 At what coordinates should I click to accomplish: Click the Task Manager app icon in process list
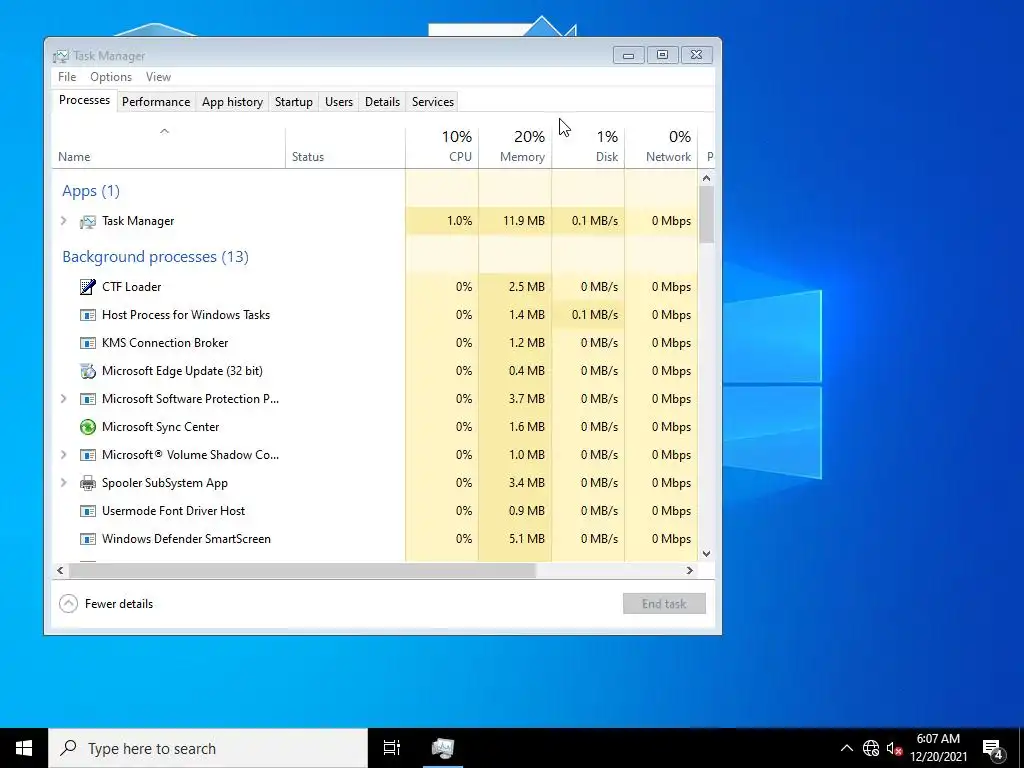pyautogui.click(x=88, y=221)
